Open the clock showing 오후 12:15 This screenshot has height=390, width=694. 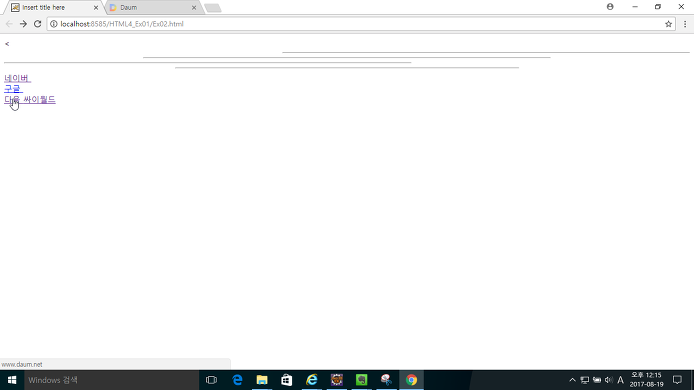coord(647,380)
